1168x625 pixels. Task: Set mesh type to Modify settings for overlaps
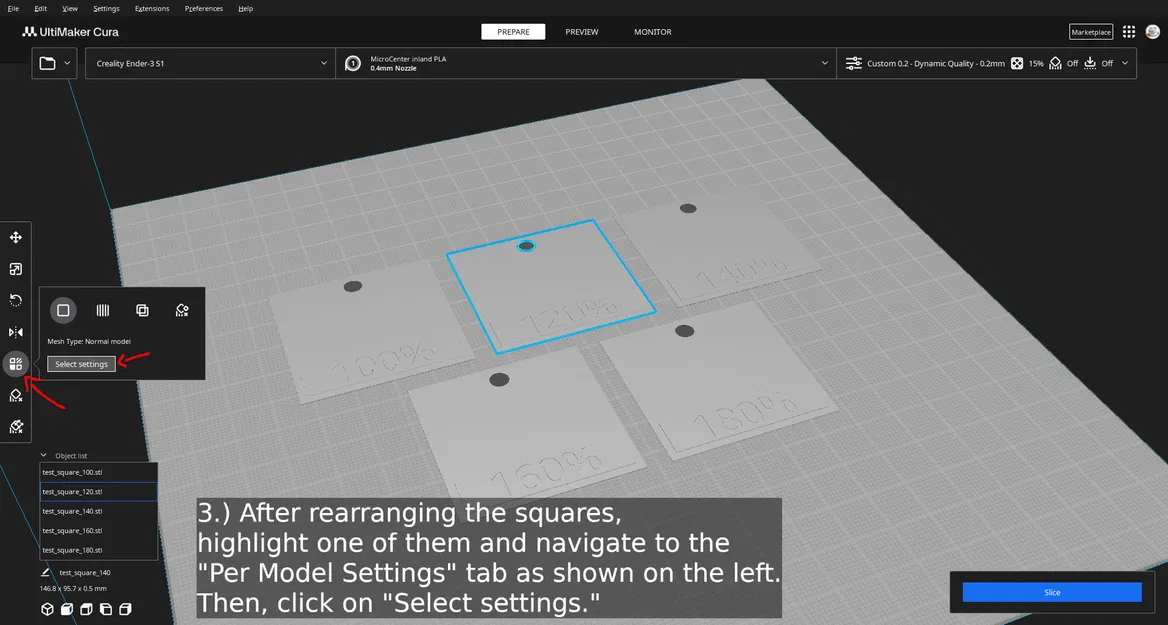pos(142,310)
